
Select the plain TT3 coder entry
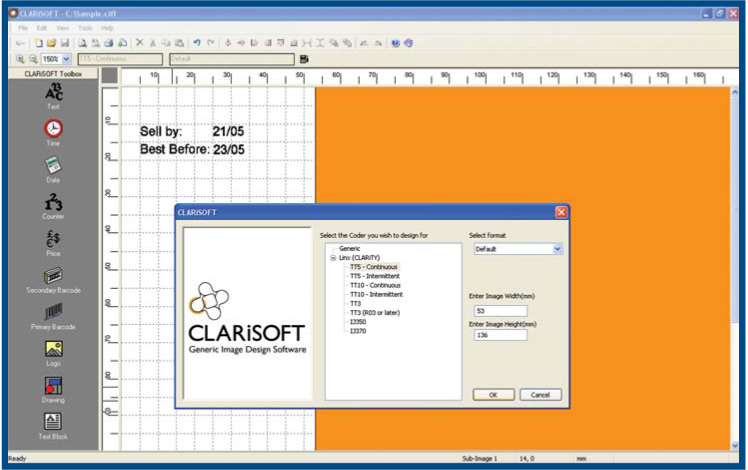pyautogui.click(x=355, y=303)
